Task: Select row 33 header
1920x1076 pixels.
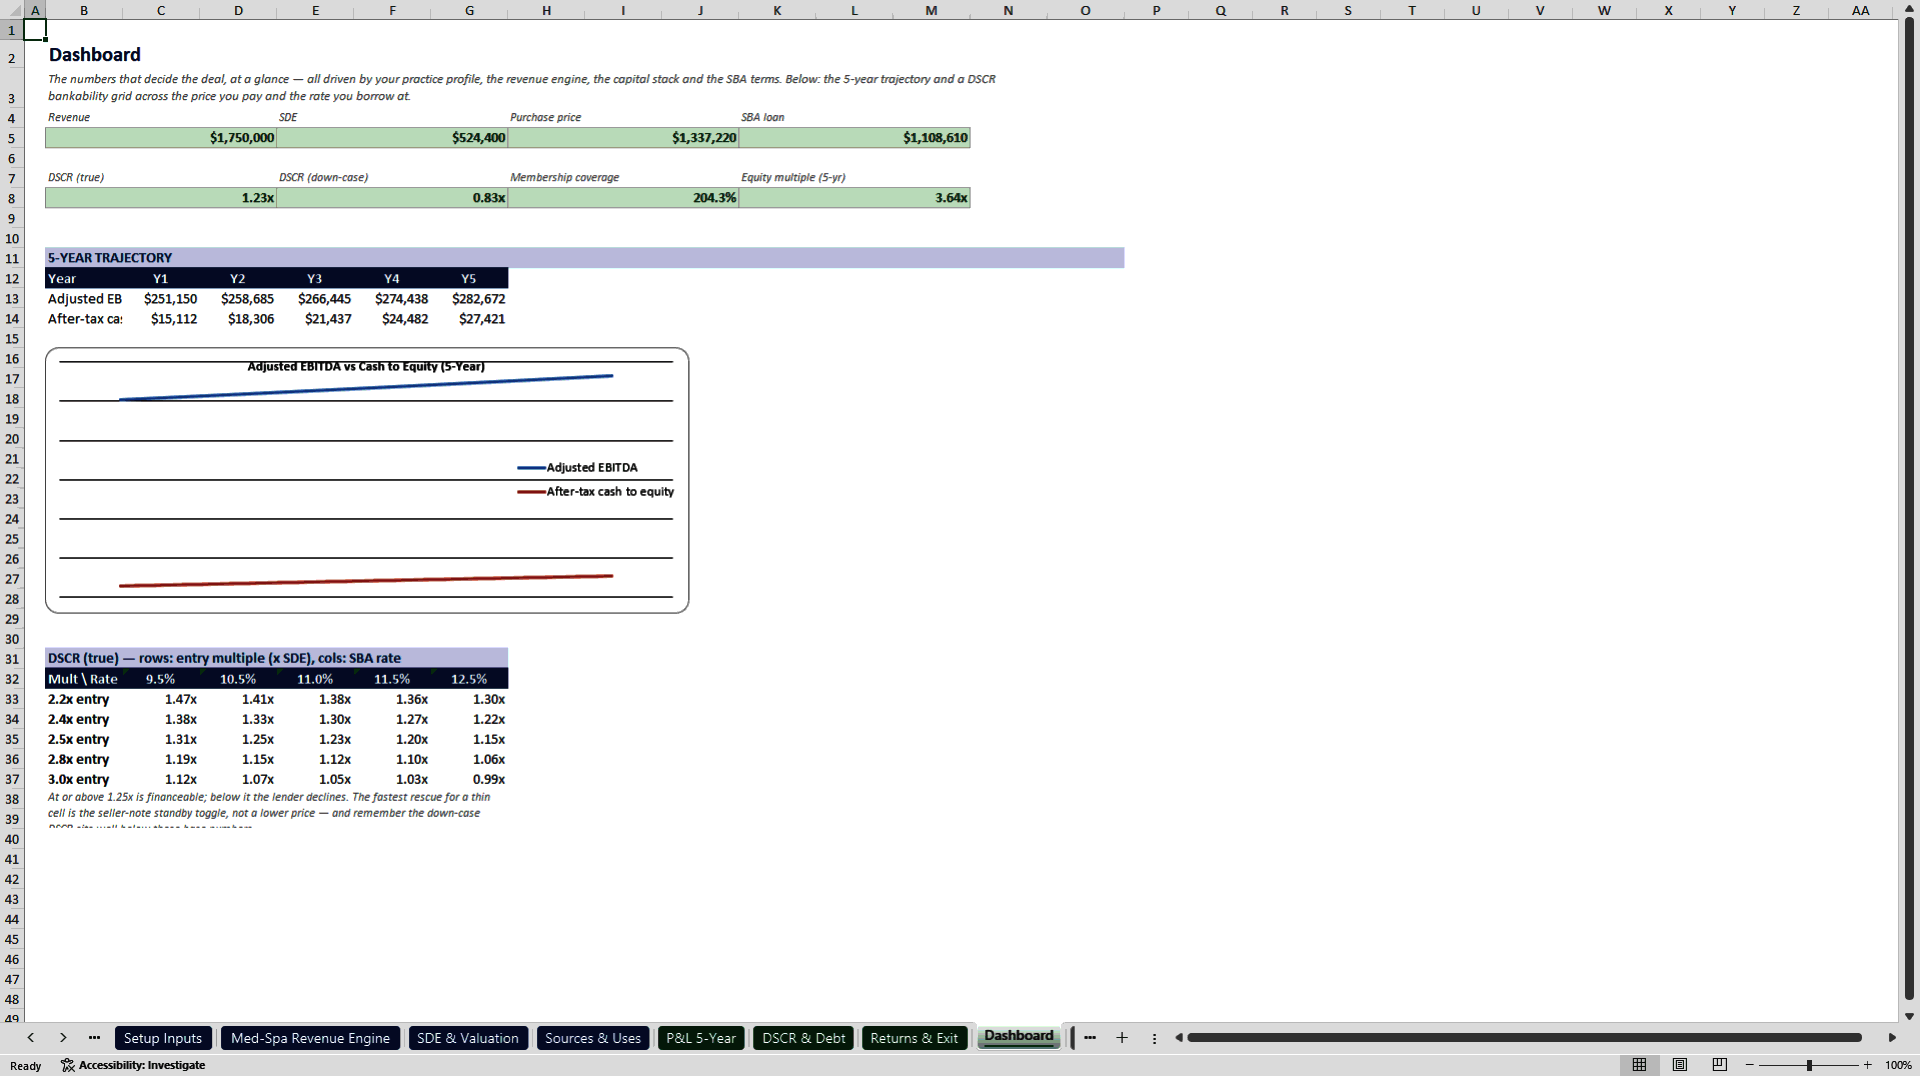Action: (12, 699)
